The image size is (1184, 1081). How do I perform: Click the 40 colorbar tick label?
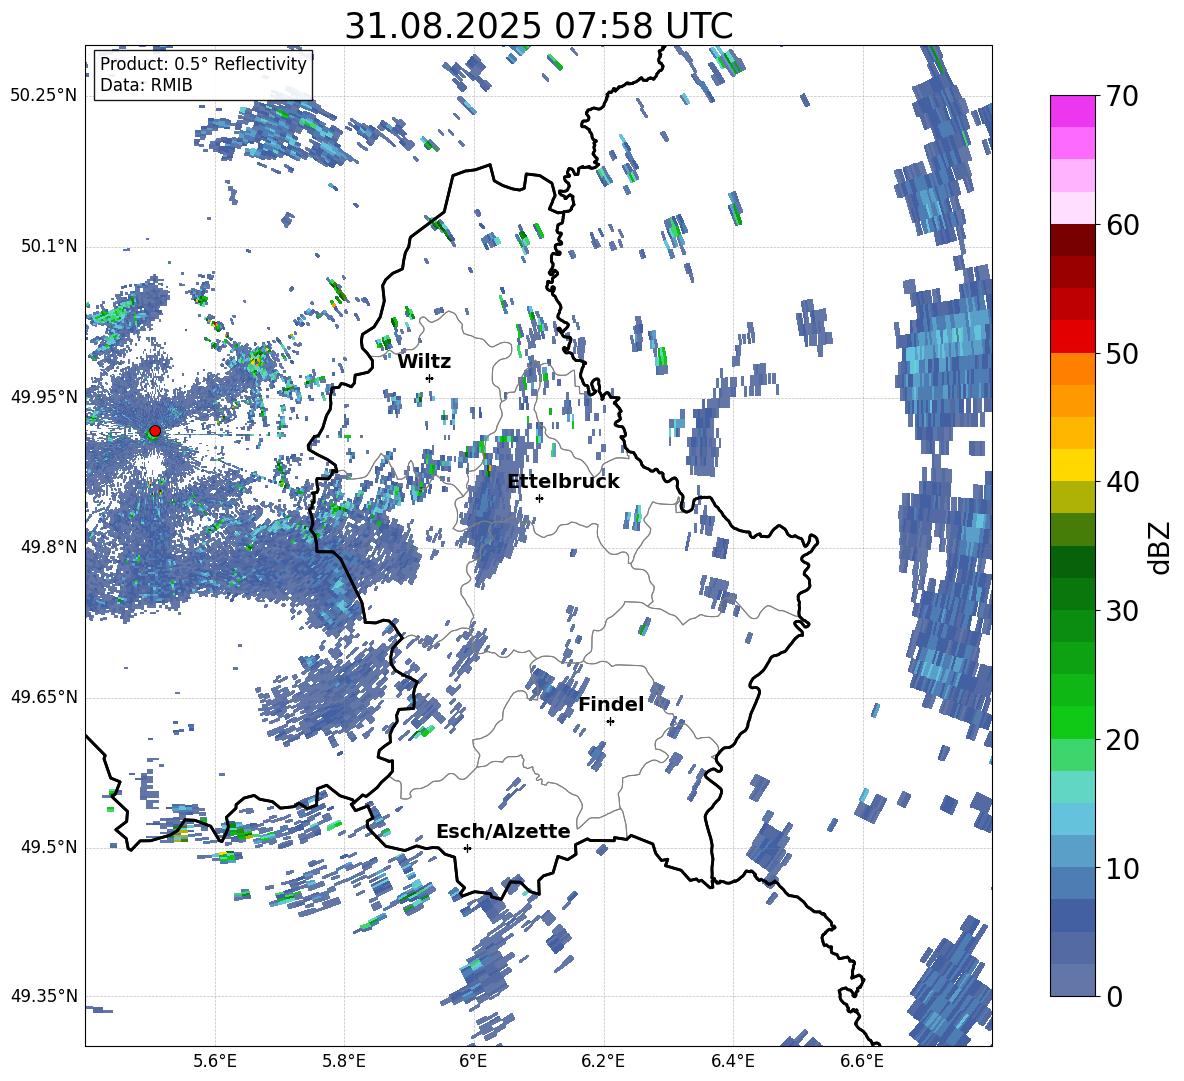point(1122,482)
